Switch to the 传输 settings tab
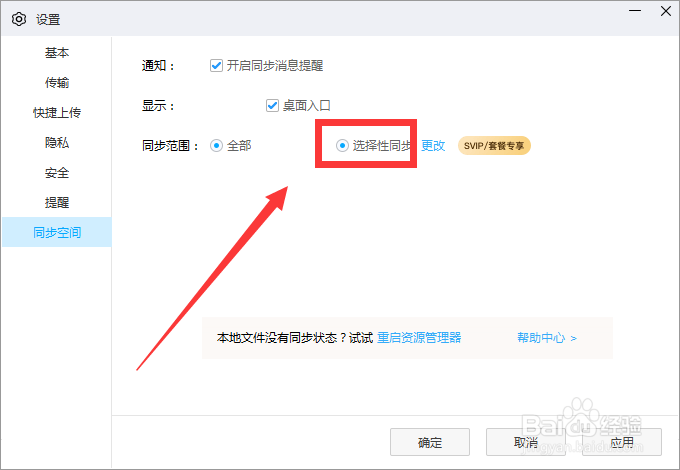680x470 pixels. [57, 82]
